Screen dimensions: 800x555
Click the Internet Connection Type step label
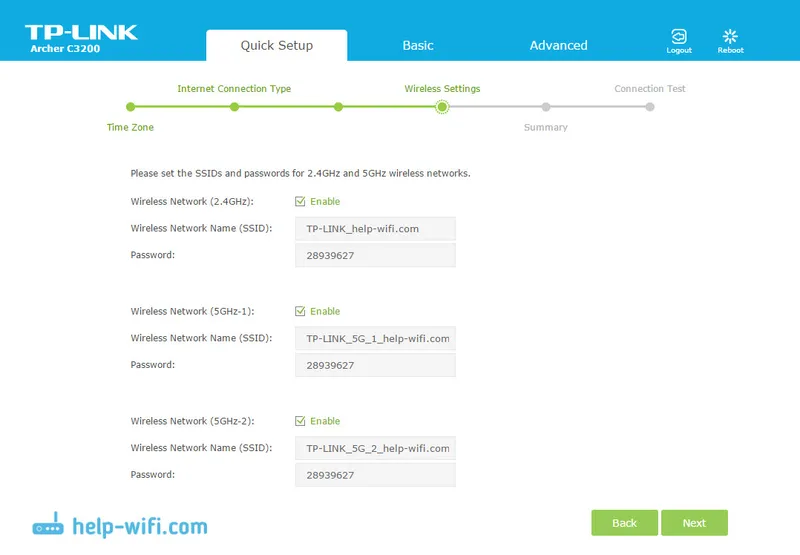coord(234,89)
